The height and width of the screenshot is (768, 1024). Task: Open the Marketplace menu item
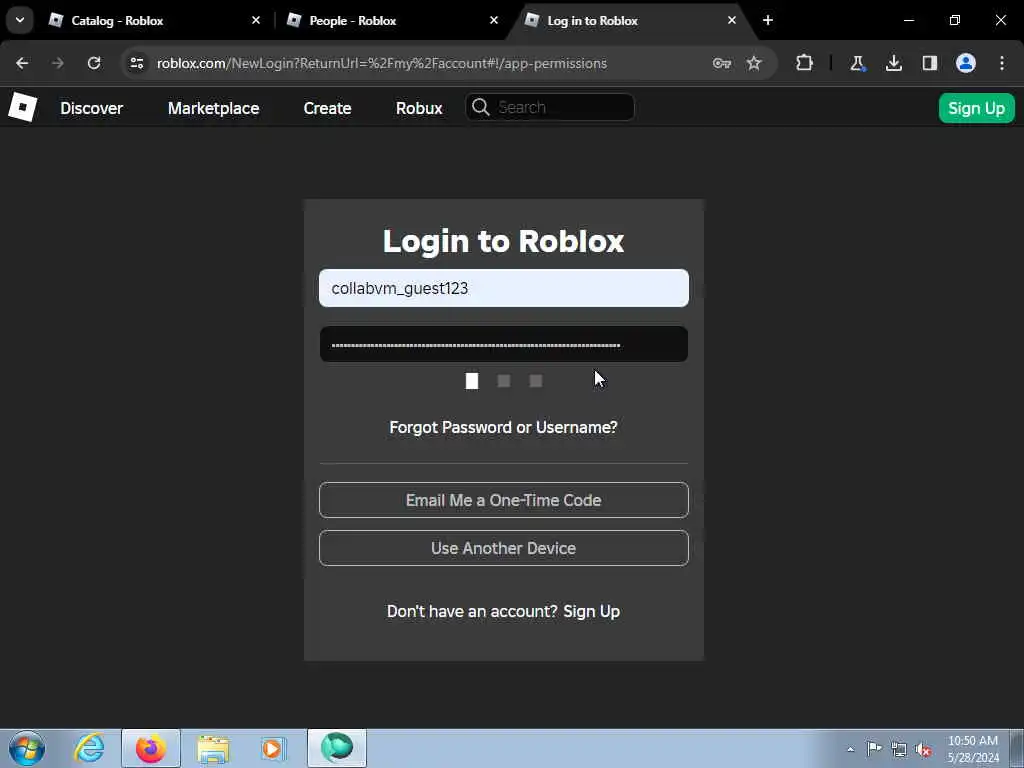click(214, 108)
